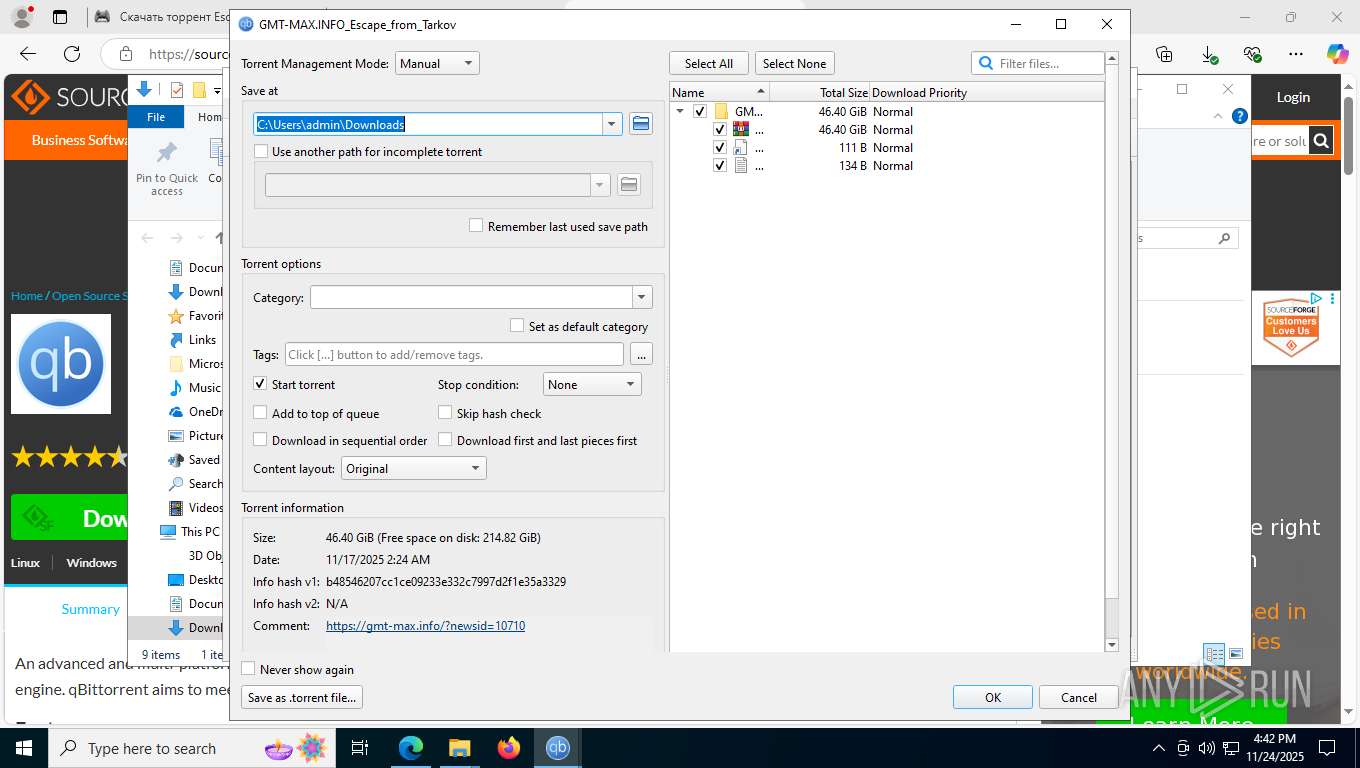Open the notification center icon in the tray
The height and width of the screenshot is (768, 1360).
coord(1327,748)
